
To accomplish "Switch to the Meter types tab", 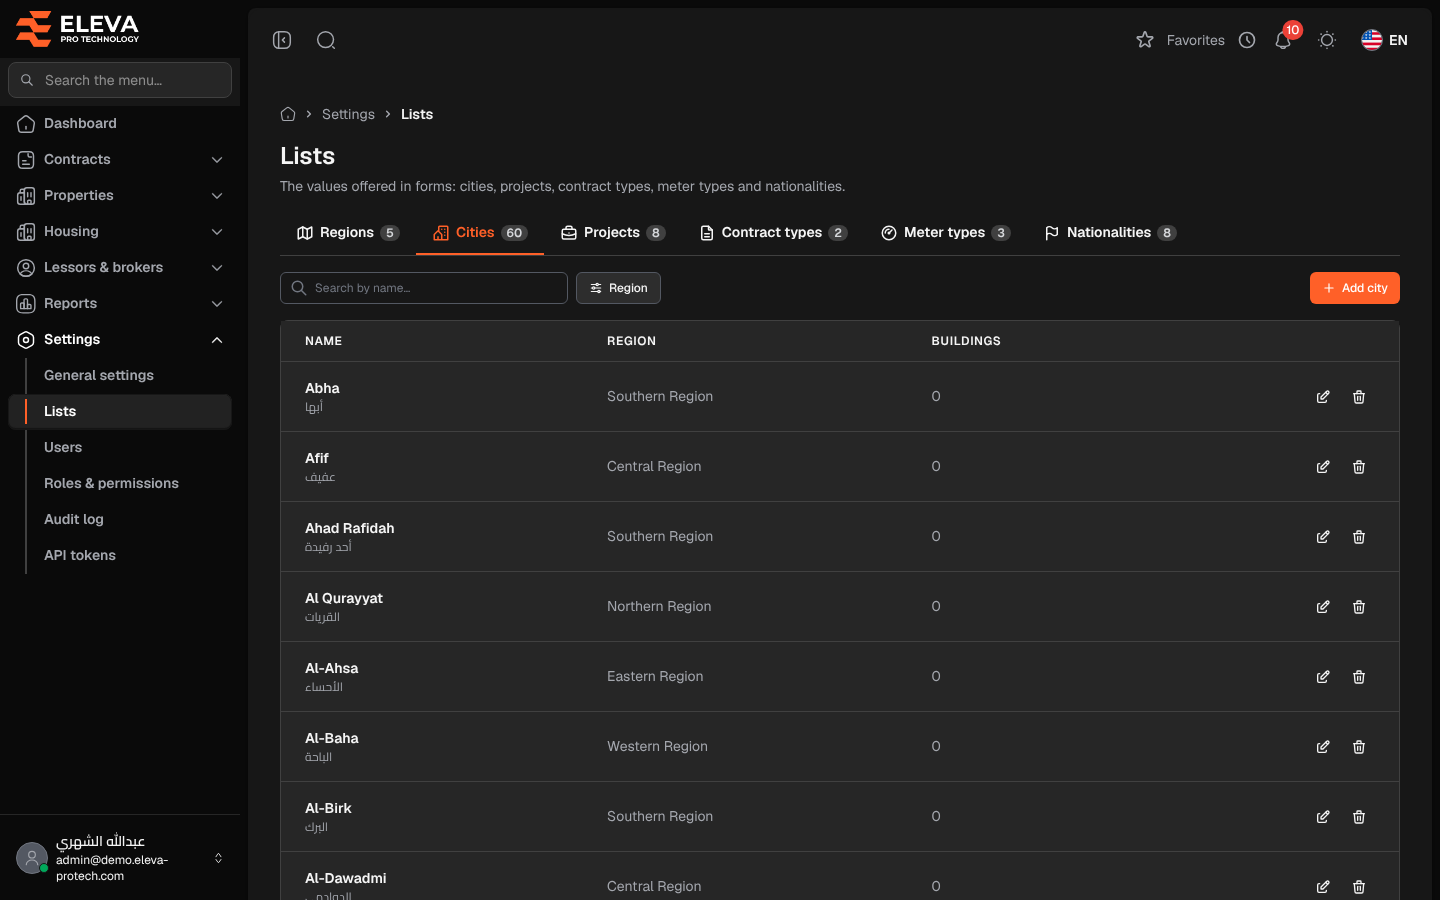I will coord(945,233).
